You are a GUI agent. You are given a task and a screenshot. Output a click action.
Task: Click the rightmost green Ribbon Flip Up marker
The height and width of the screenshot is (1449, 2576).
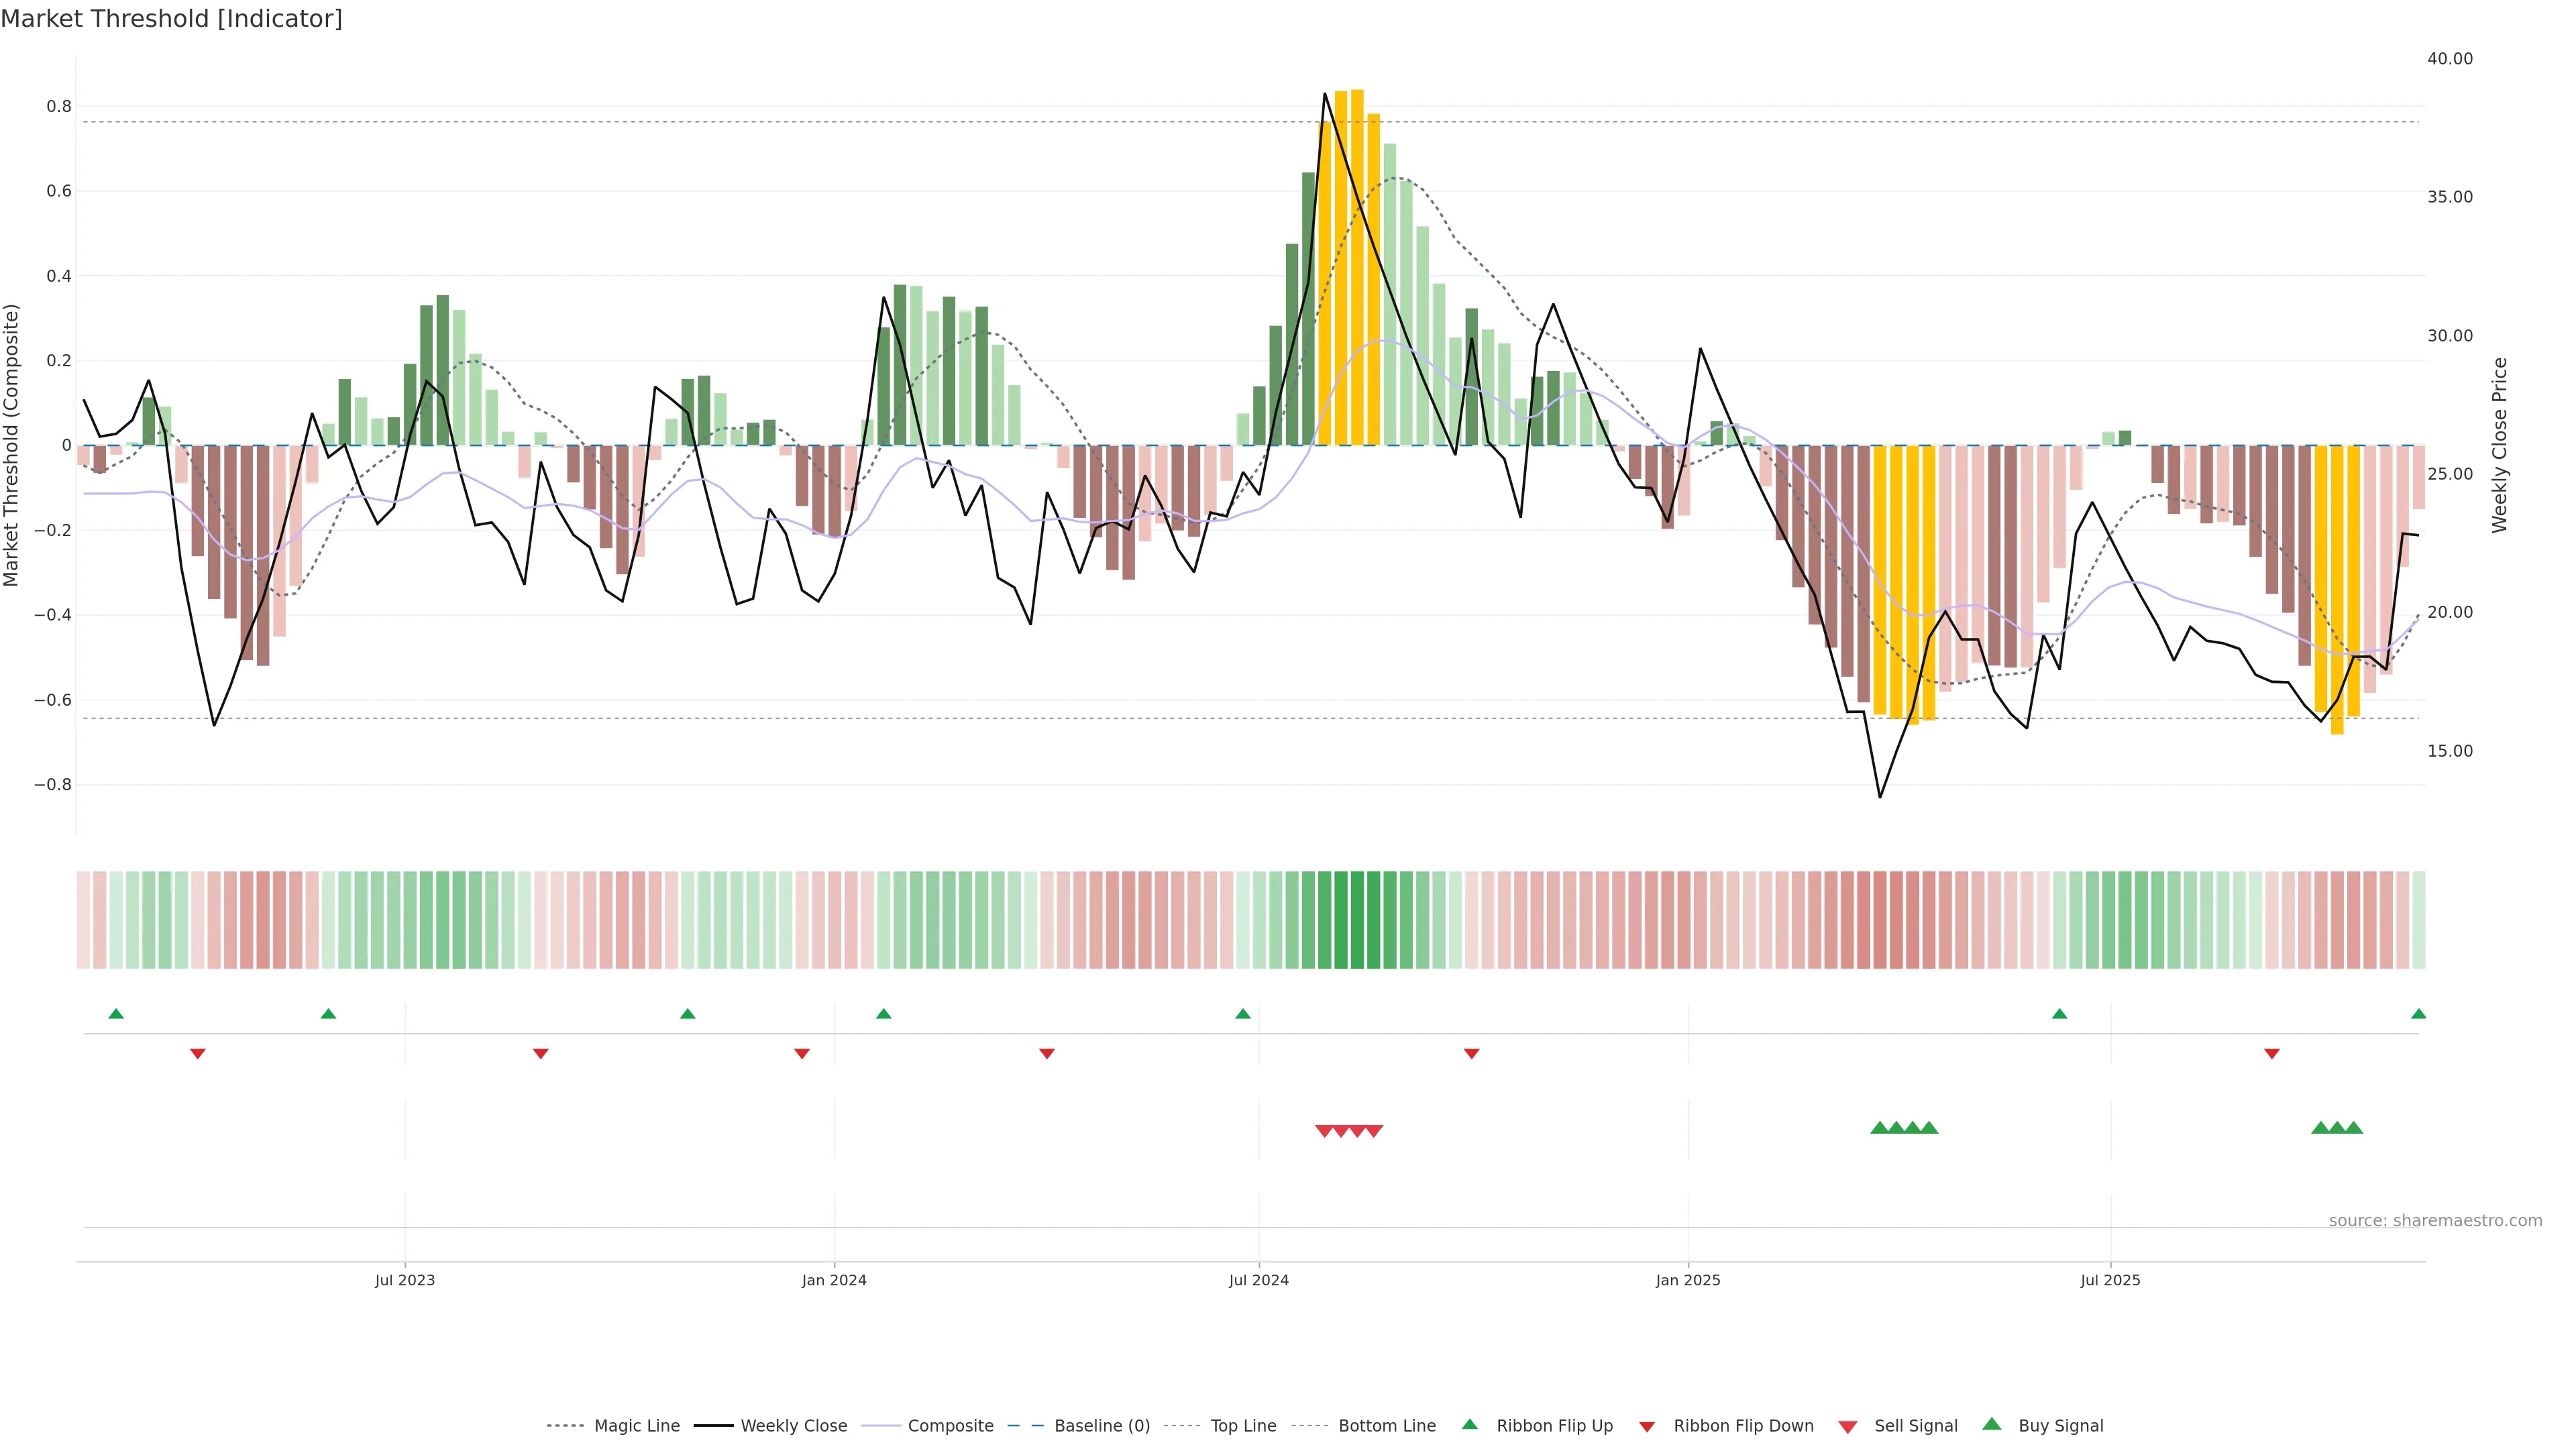coord(2418,1014)
